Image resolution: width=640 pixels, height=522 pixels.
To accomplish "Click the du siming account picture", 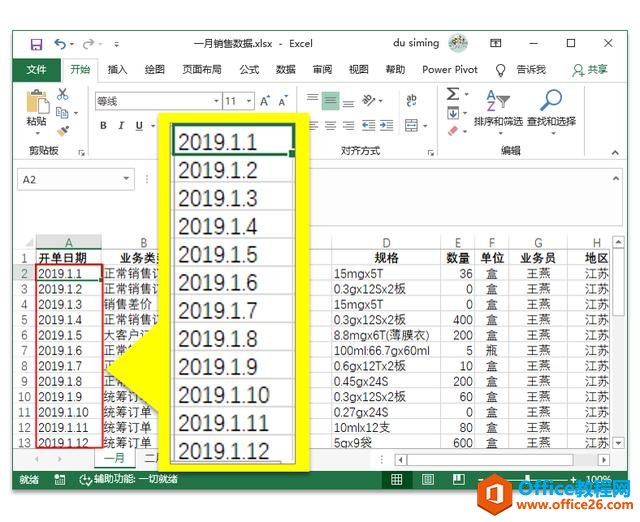I will tap(458, 43).
